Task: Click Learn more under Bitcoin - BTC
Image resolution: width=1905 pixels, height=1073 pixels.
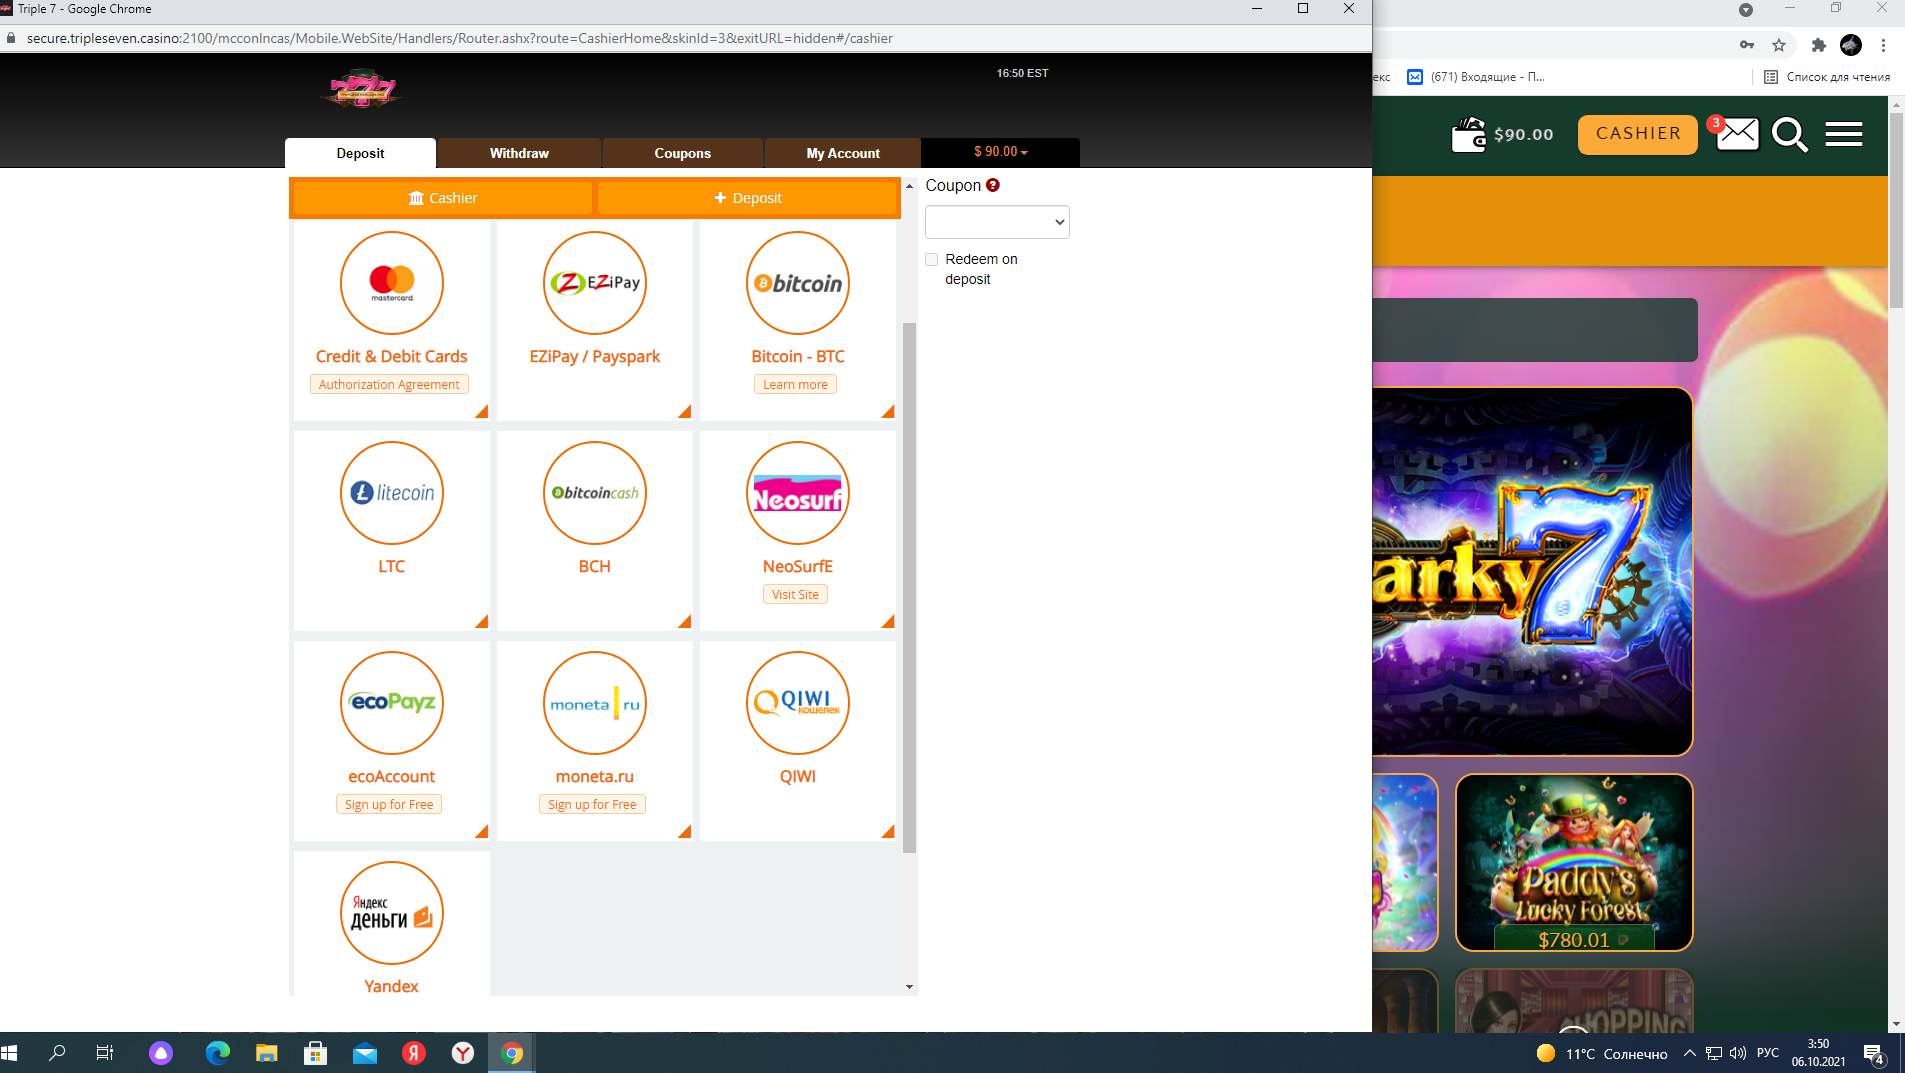Action: click(795, 384)
